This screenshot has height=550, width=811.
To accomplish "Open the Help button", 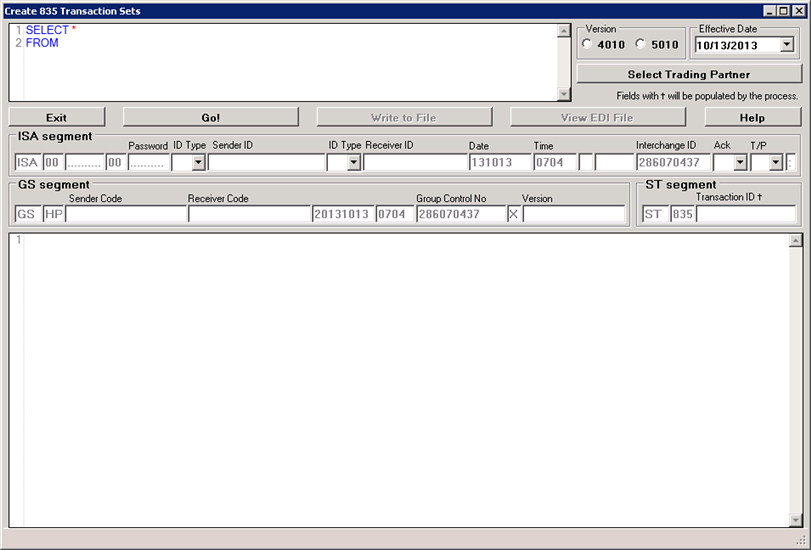I will (752, 117).
